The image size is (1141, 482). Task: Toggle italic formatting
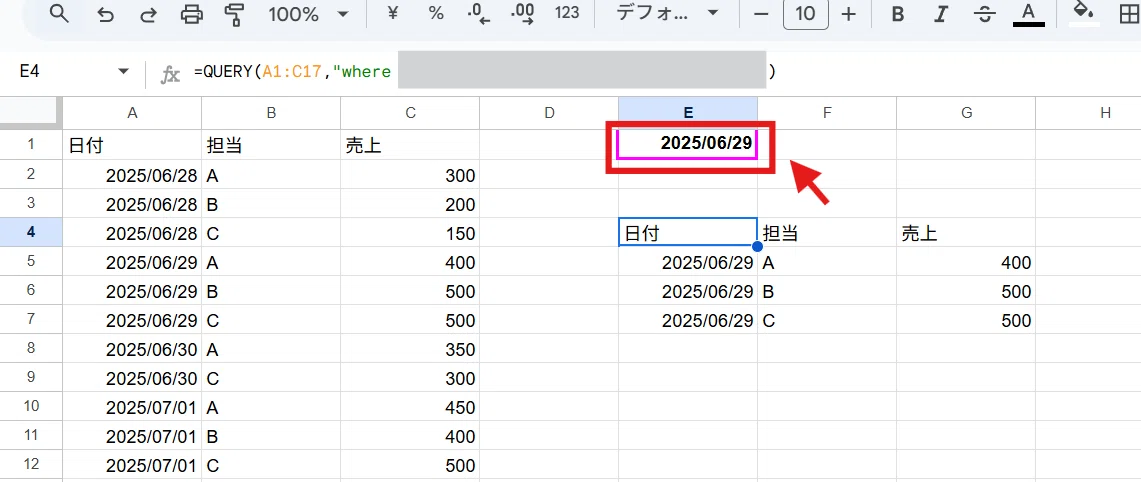(942, 14)
